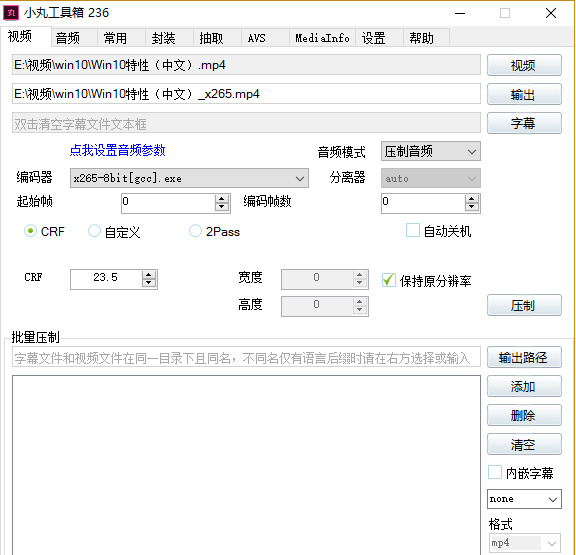Uncheck 保持原分辨率 checkbox
Viewport: 576px width, 555px height.
pos(389,280)
